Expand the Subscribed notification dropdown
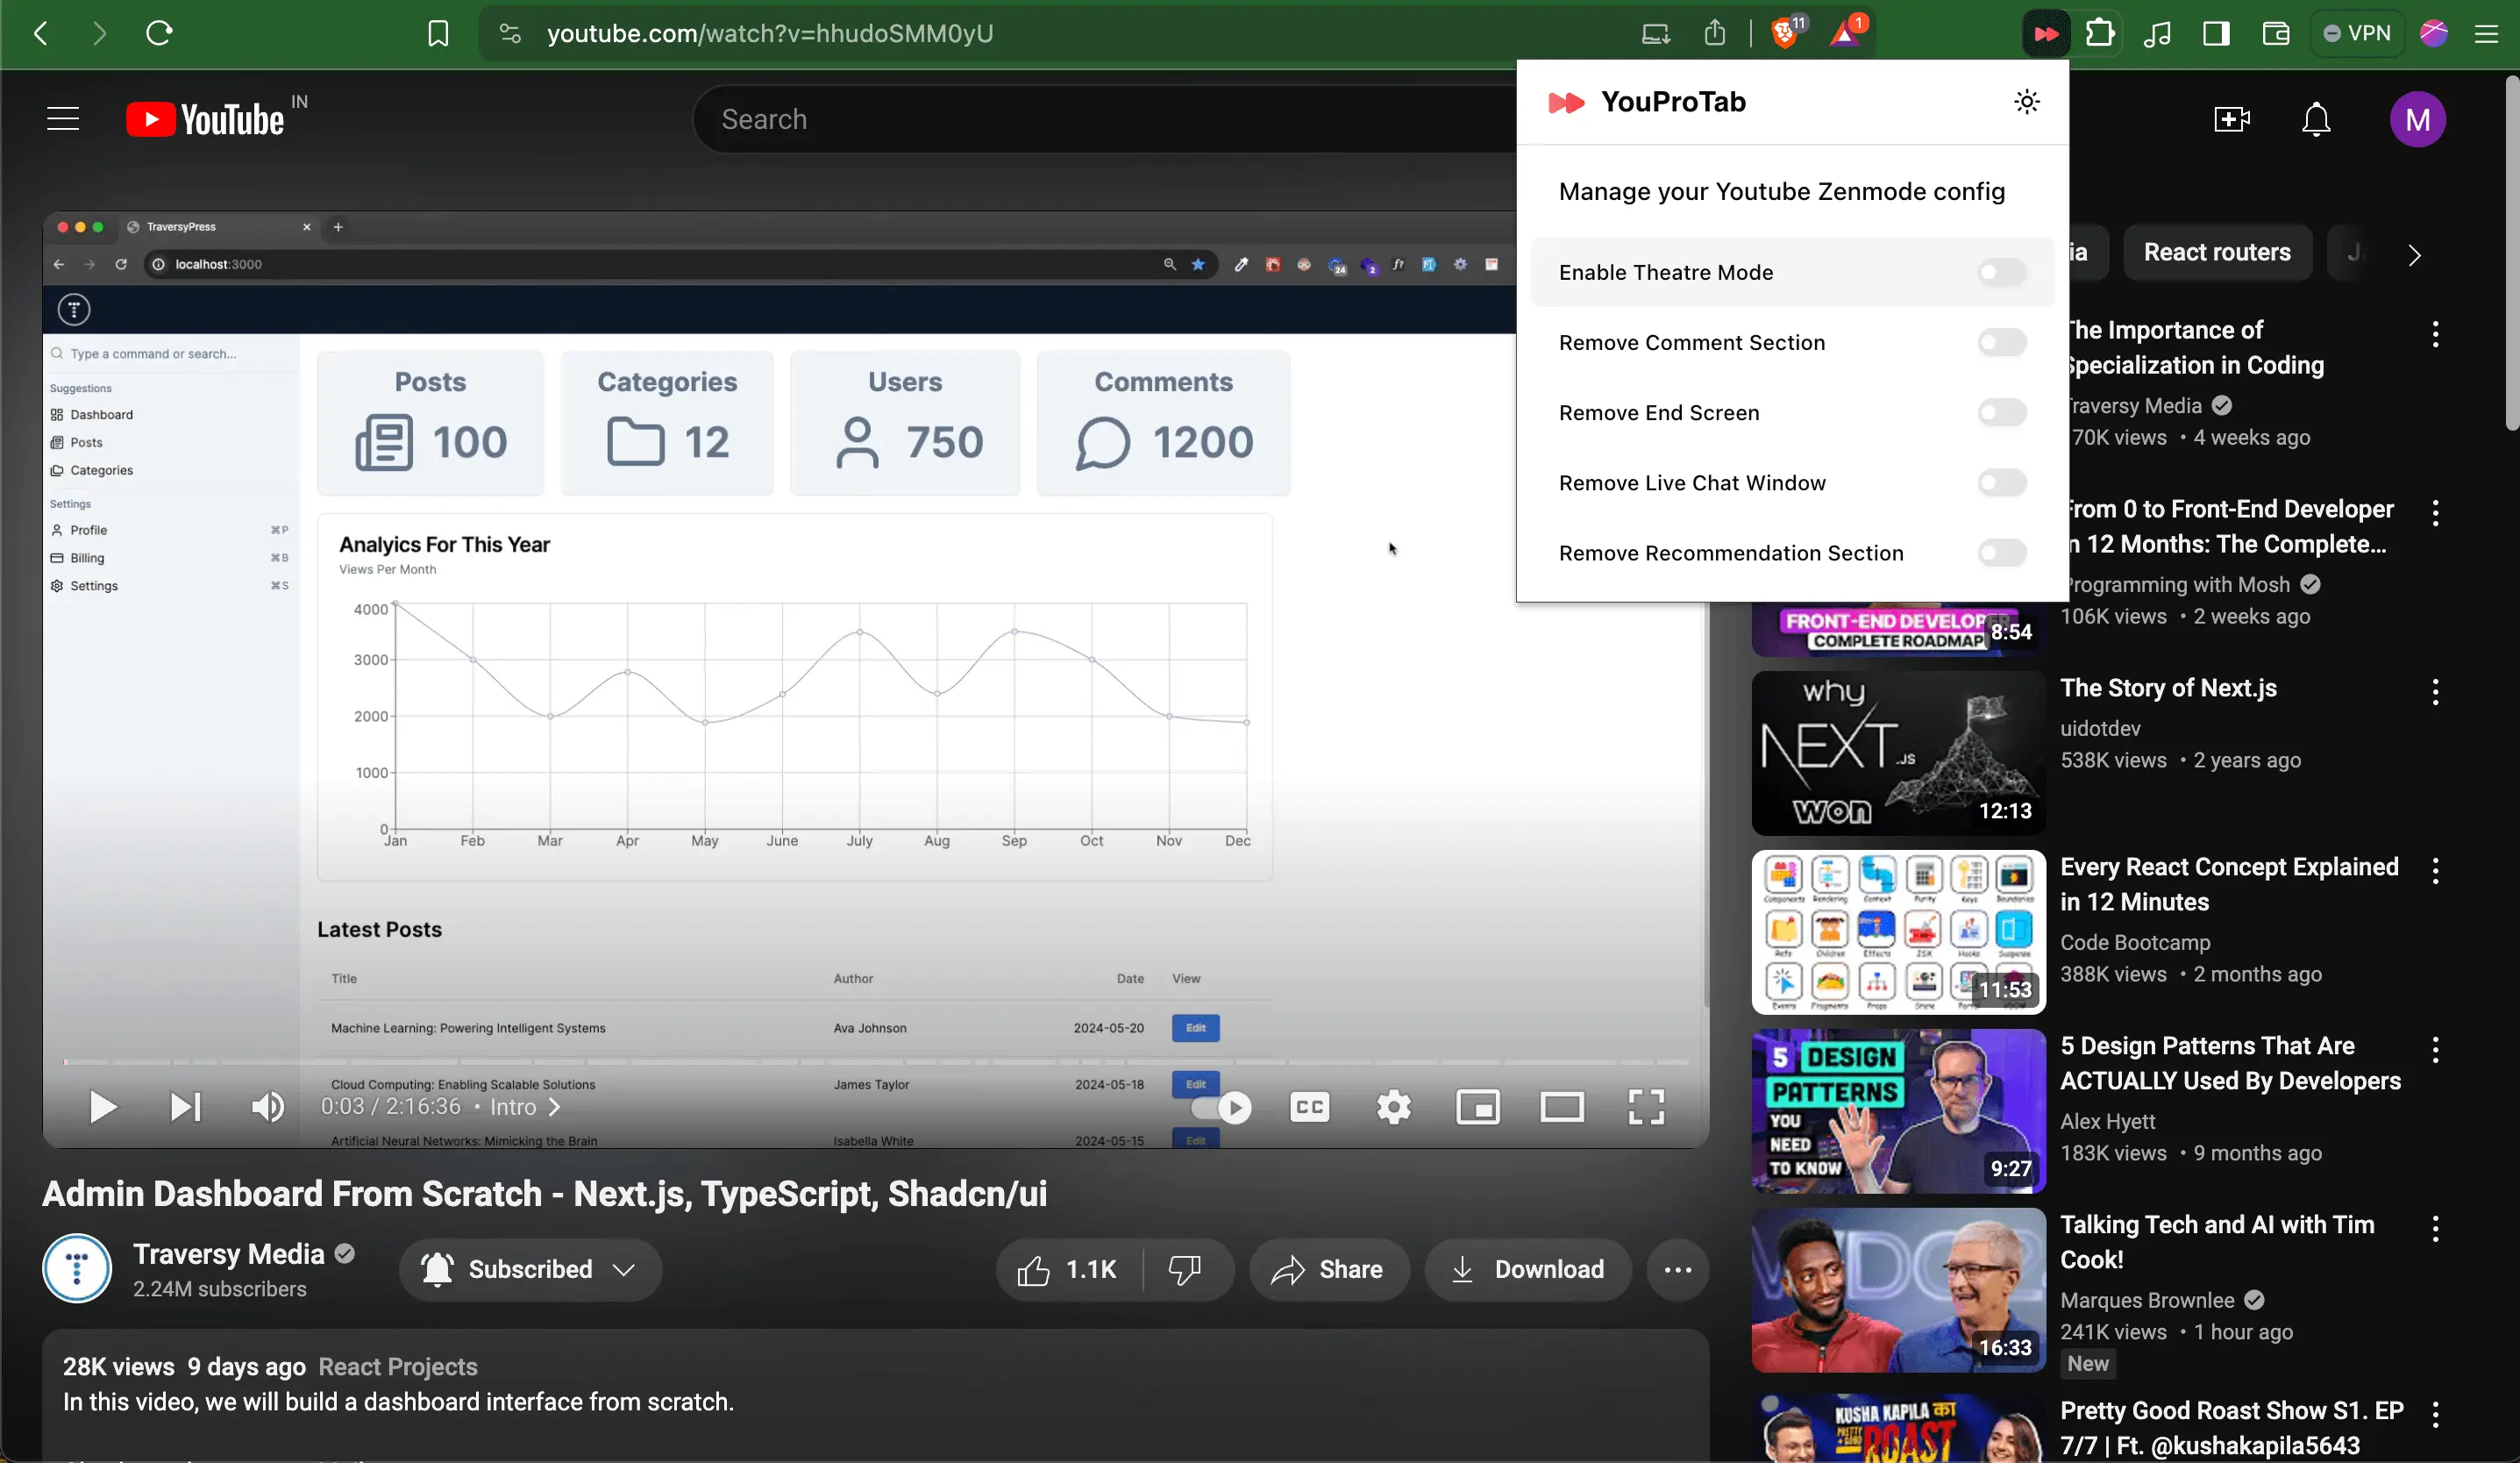This screenshot has height=1463, width=2520. click(x=624, y=1270)
